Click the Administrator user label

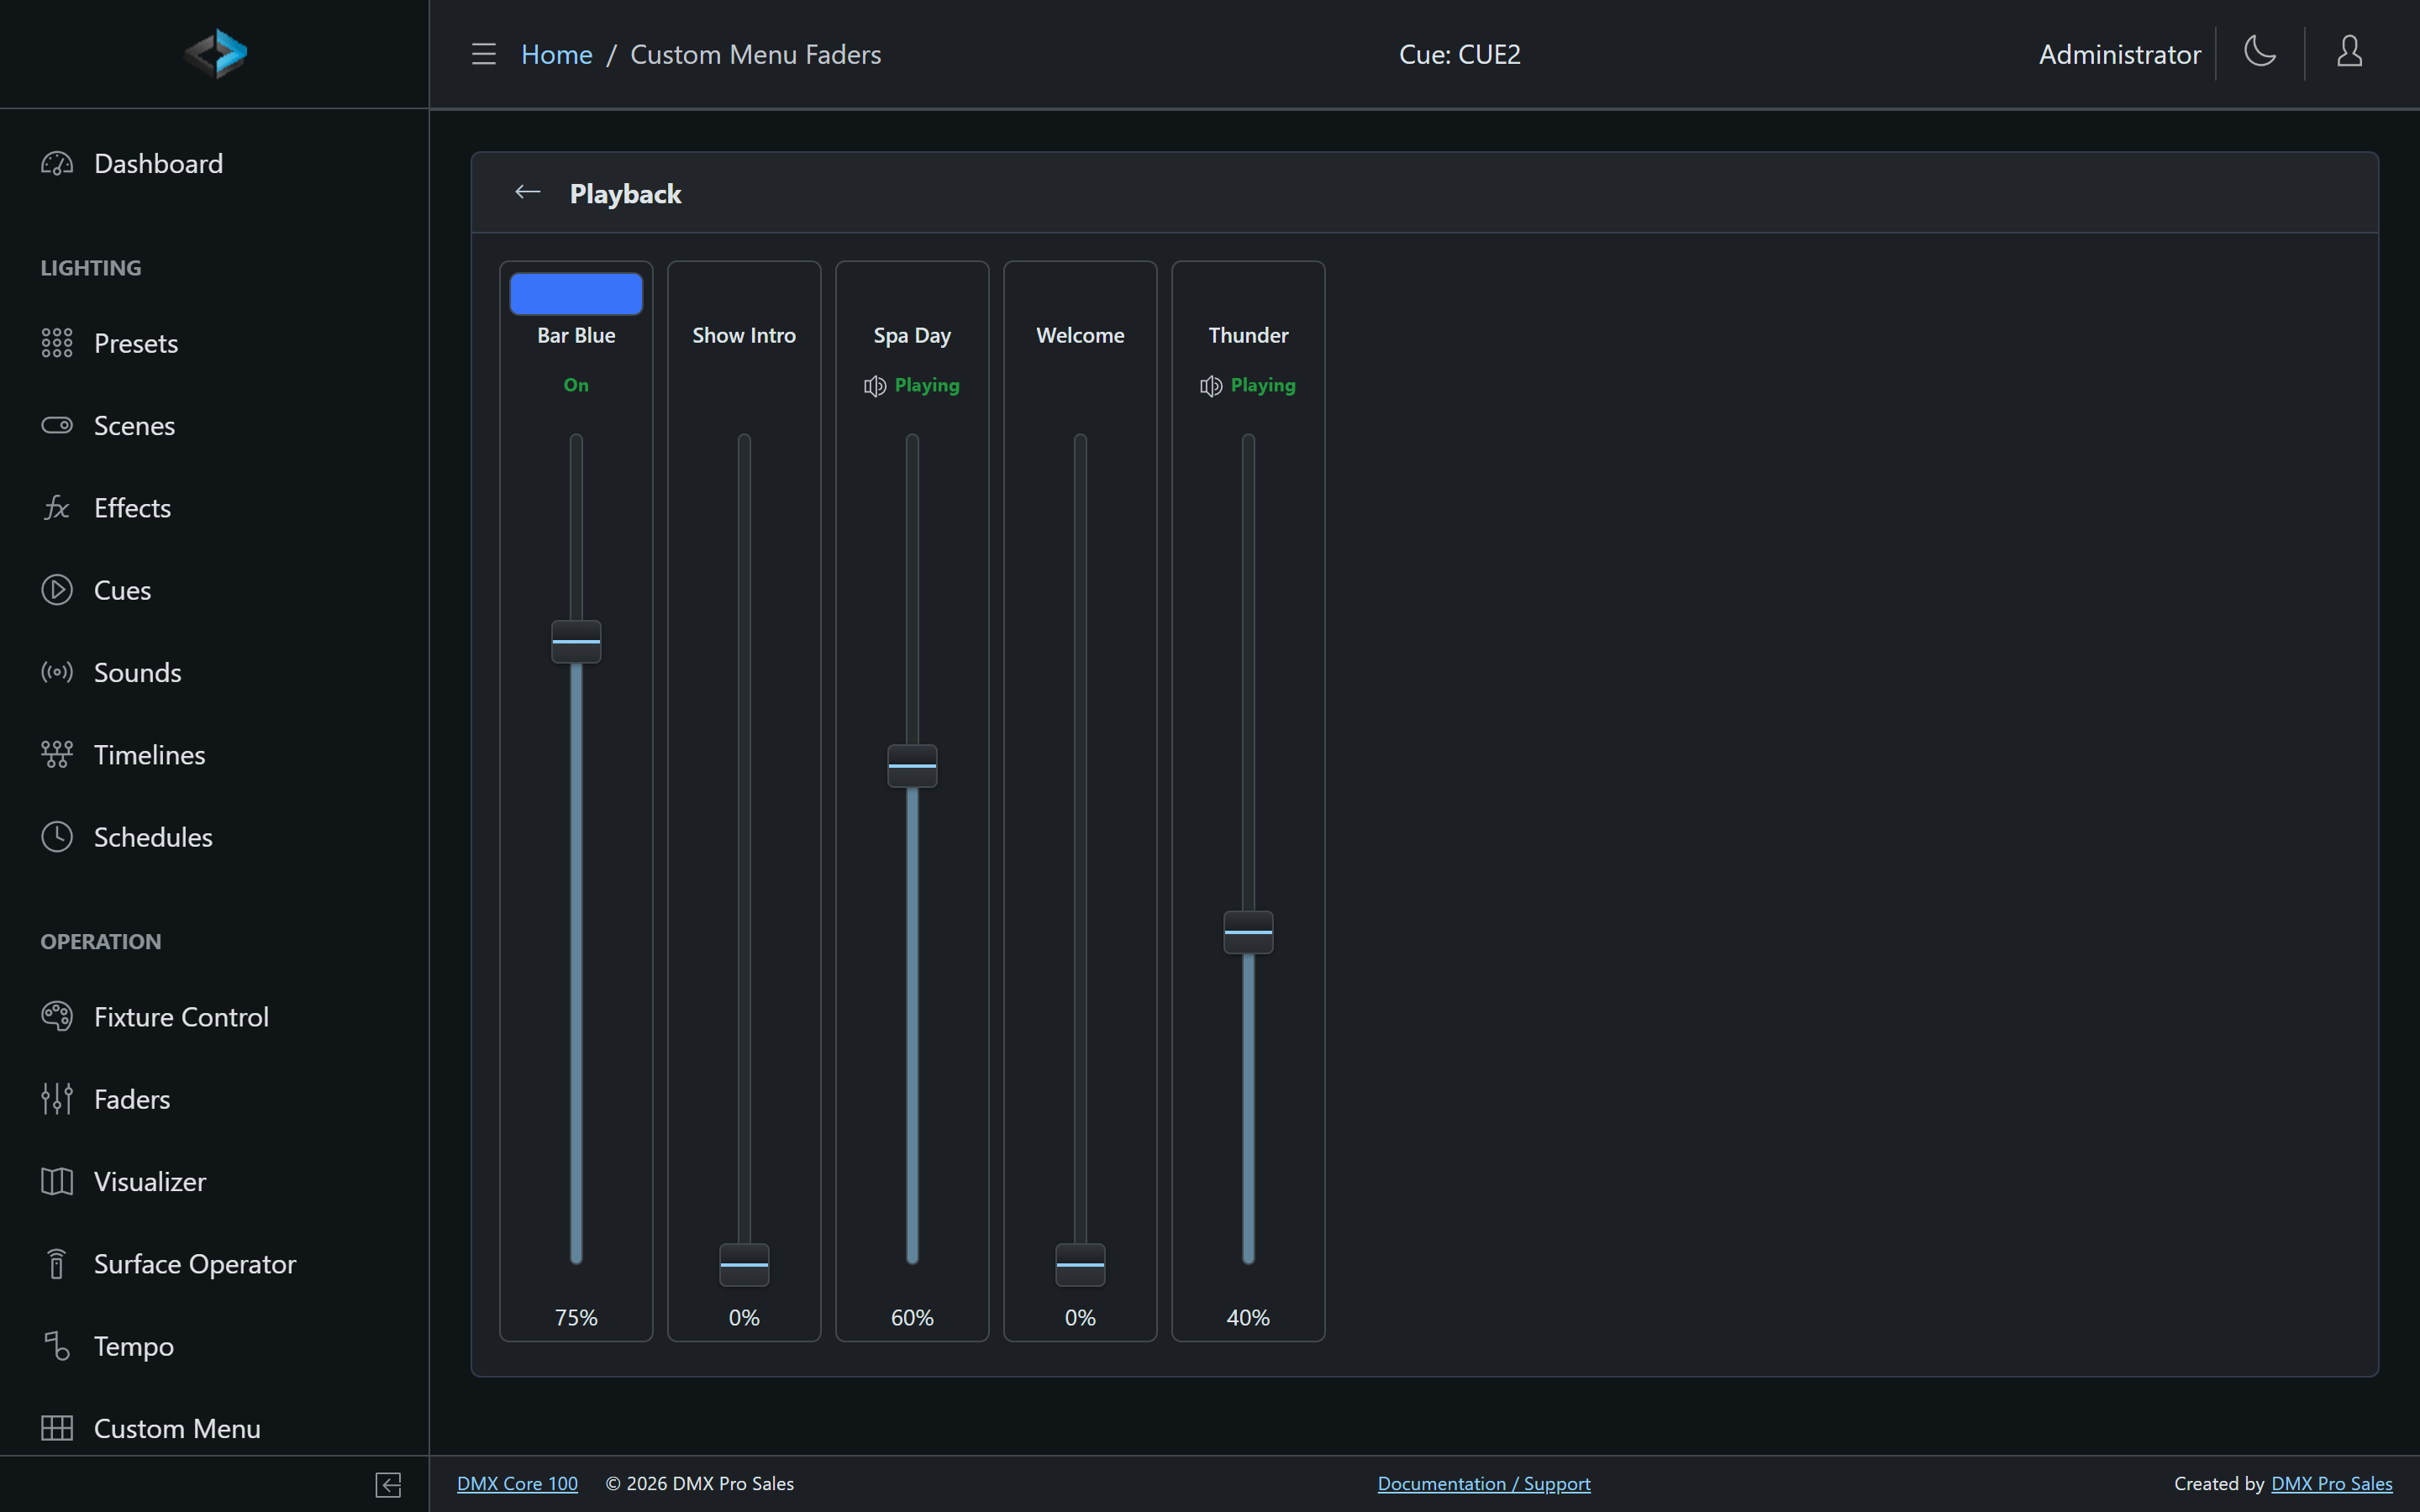point(2120,54)
